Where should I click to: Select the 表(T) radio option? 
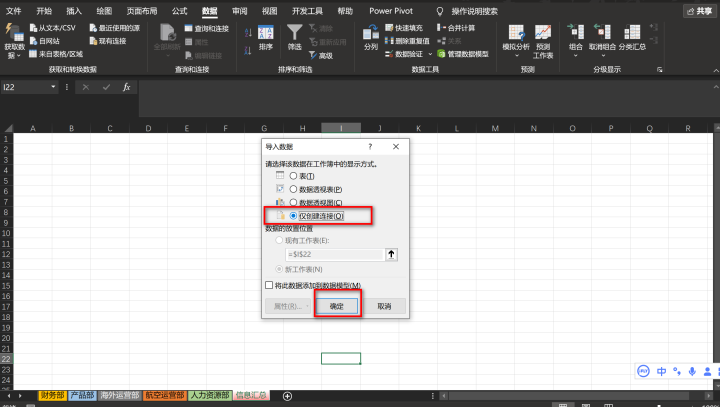[x=293, y=176]
